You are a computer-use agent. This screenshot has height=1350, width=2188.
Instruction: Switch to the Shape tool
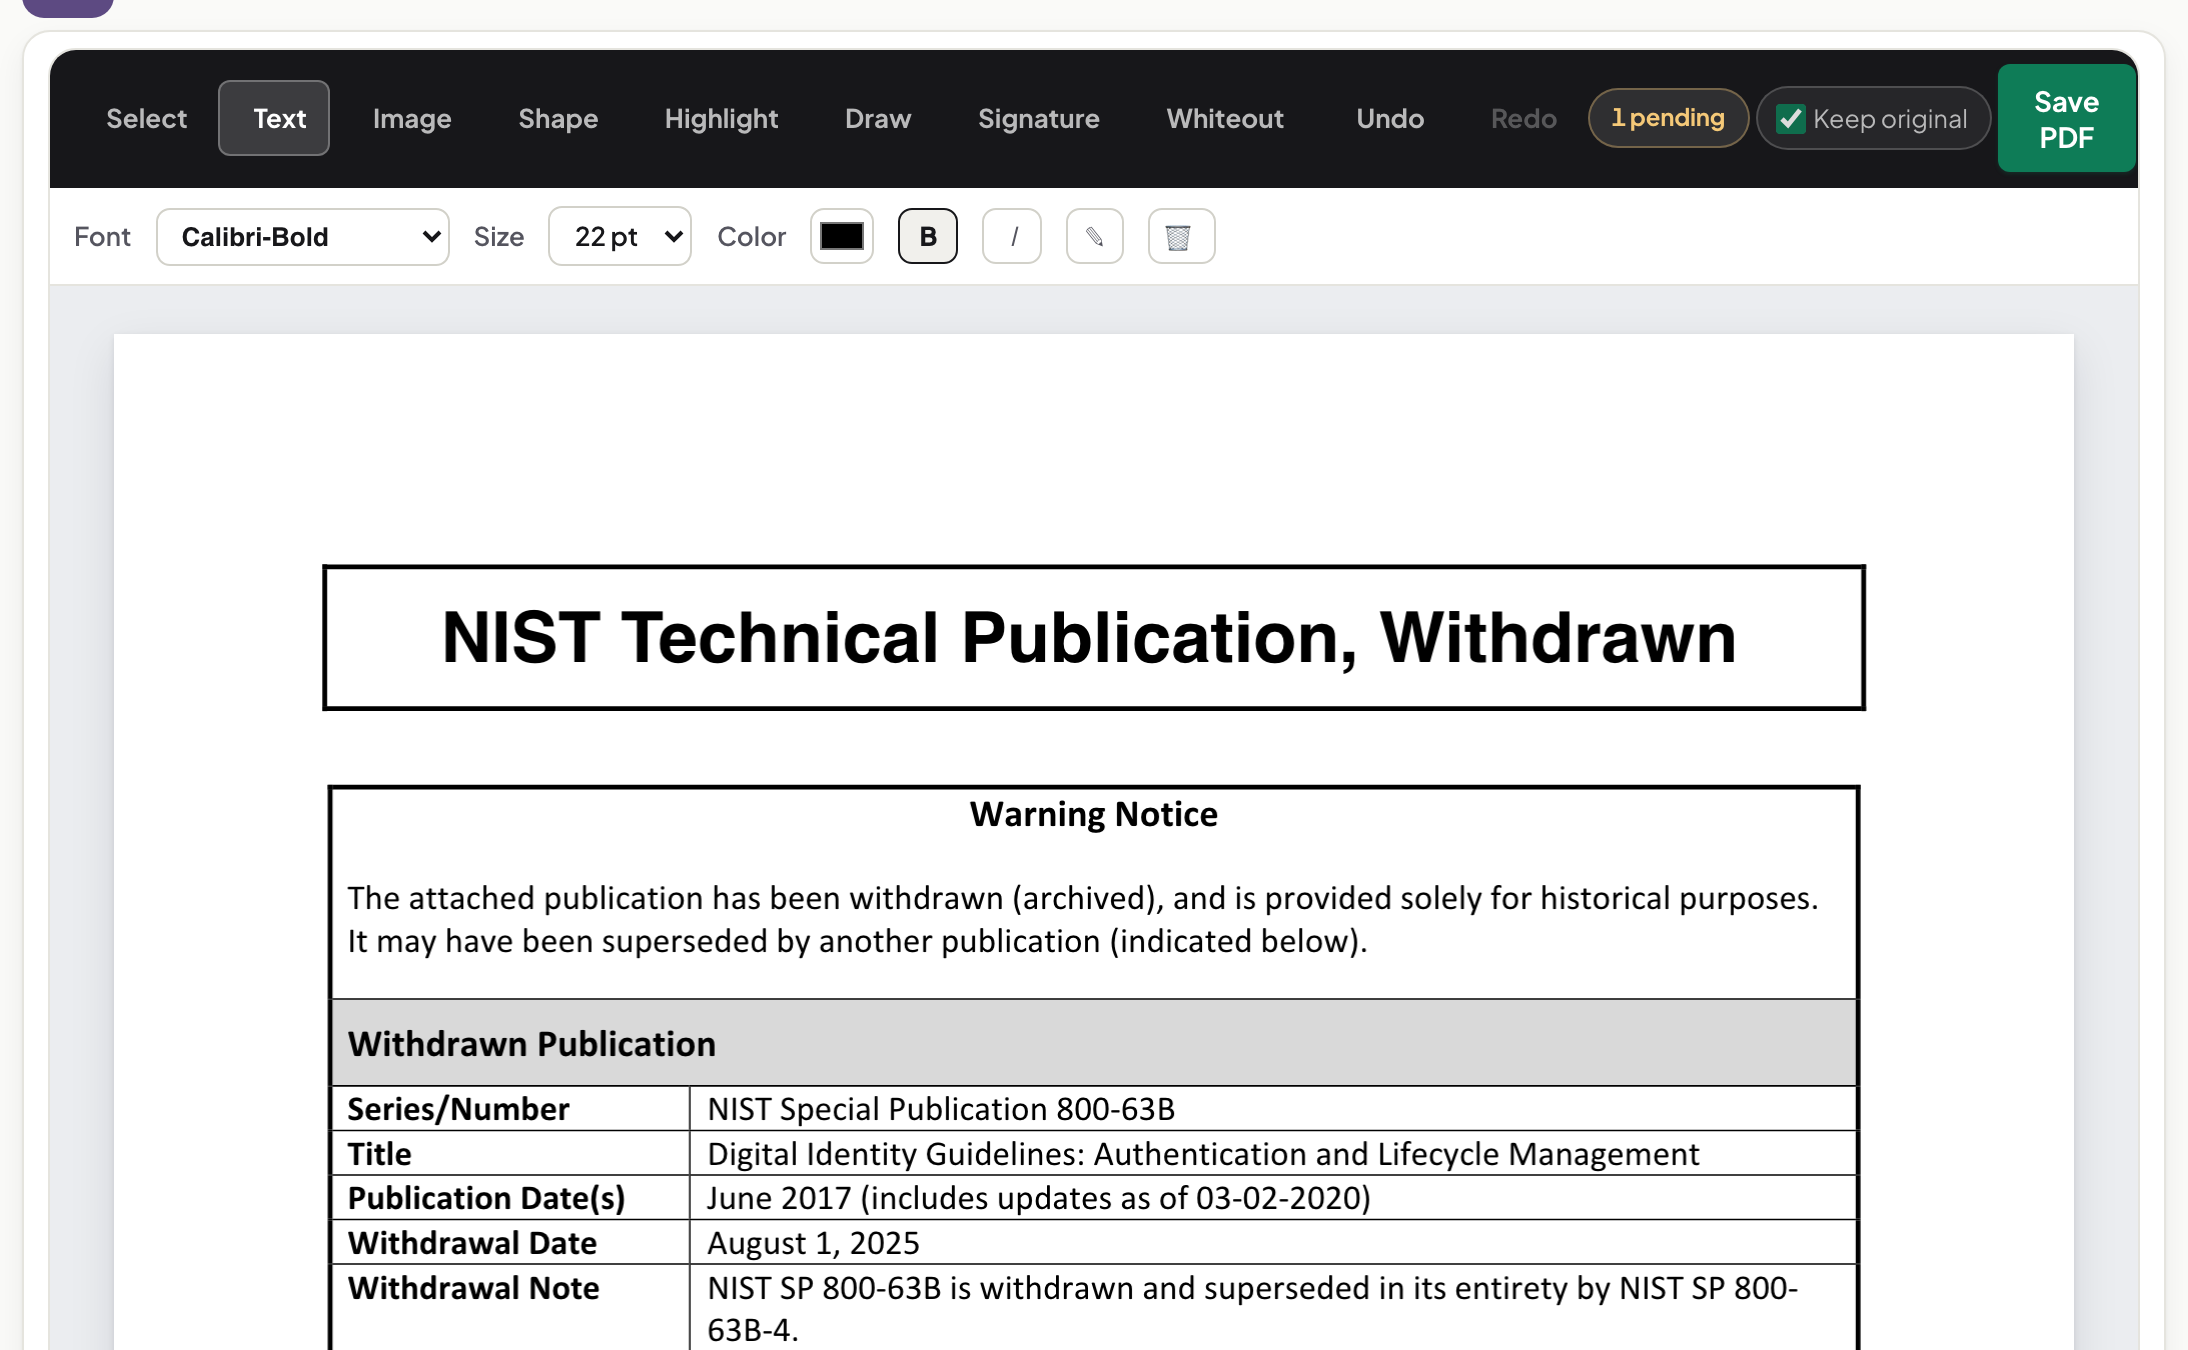(x=558, y=118)
